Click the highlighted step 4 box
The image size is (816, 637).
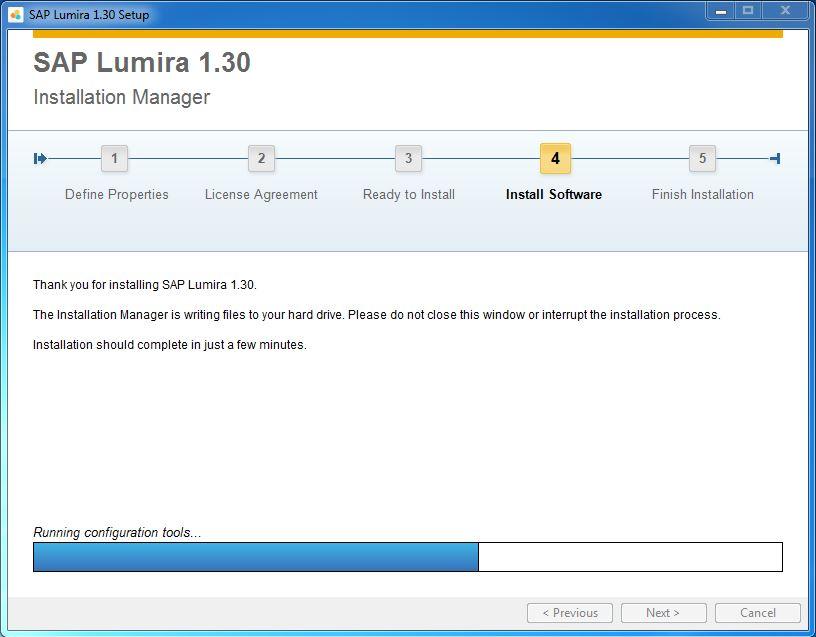click(x=555, y=158)
